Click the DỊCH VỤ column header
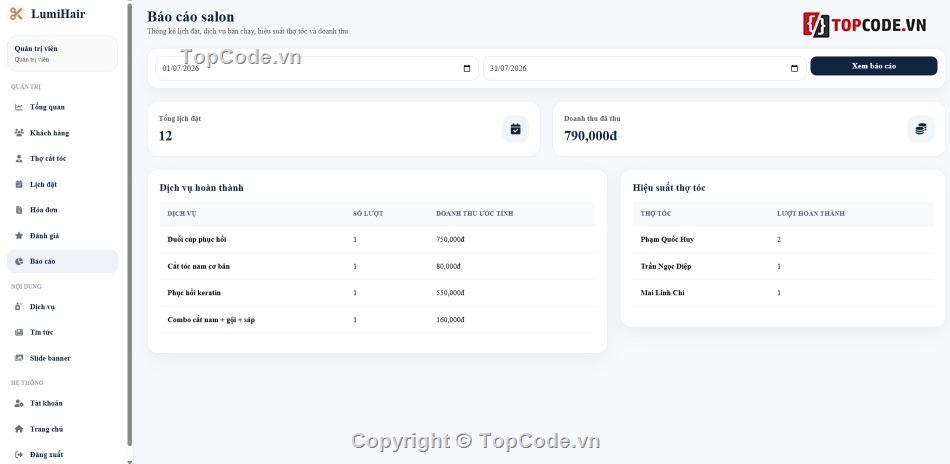The height and width of the screenshot is (464, 950). pos(182,214)
